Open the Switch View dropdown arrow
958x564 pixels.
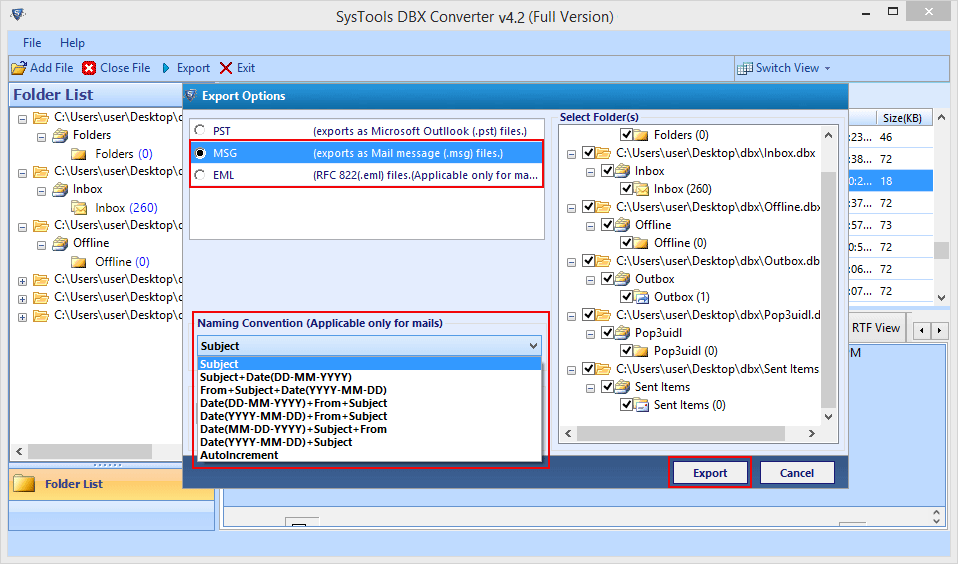point(827,68)
